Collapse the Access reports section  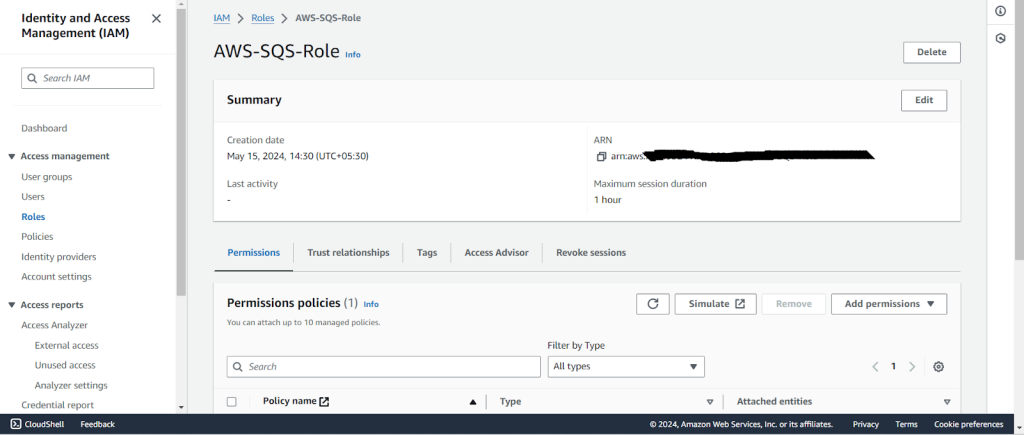point(11,305)
